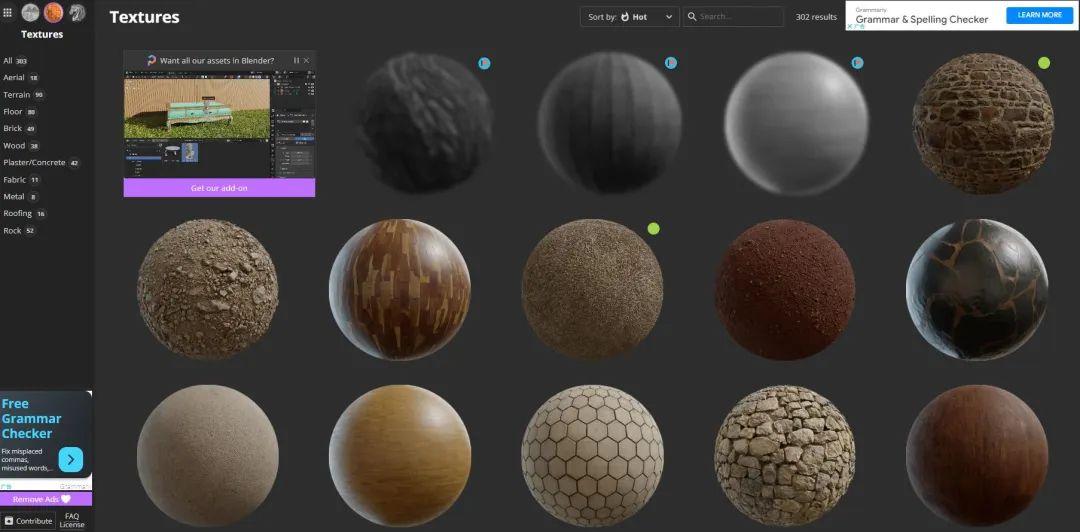Click the magnifier icon in search box

point(691,17)
